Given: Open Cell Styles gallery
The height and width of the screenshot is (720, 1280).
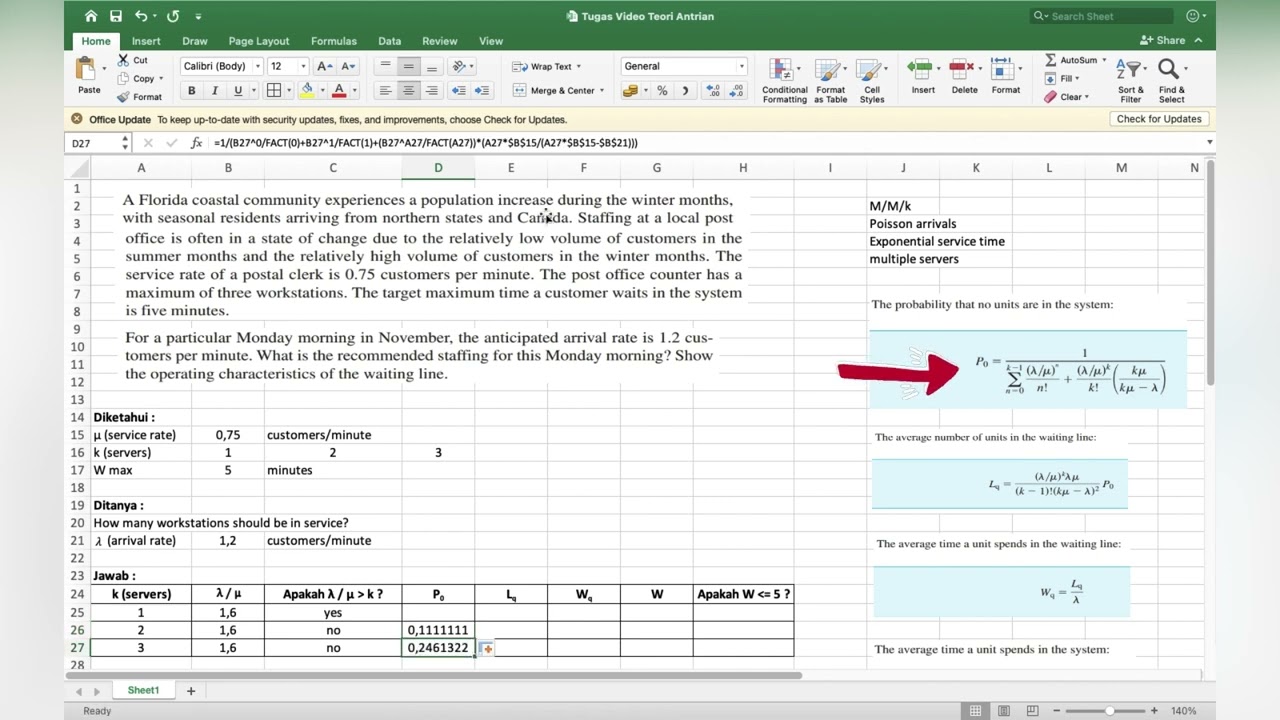Looking at the screenshot, I should pyautogui.click(x=872, y=80).
